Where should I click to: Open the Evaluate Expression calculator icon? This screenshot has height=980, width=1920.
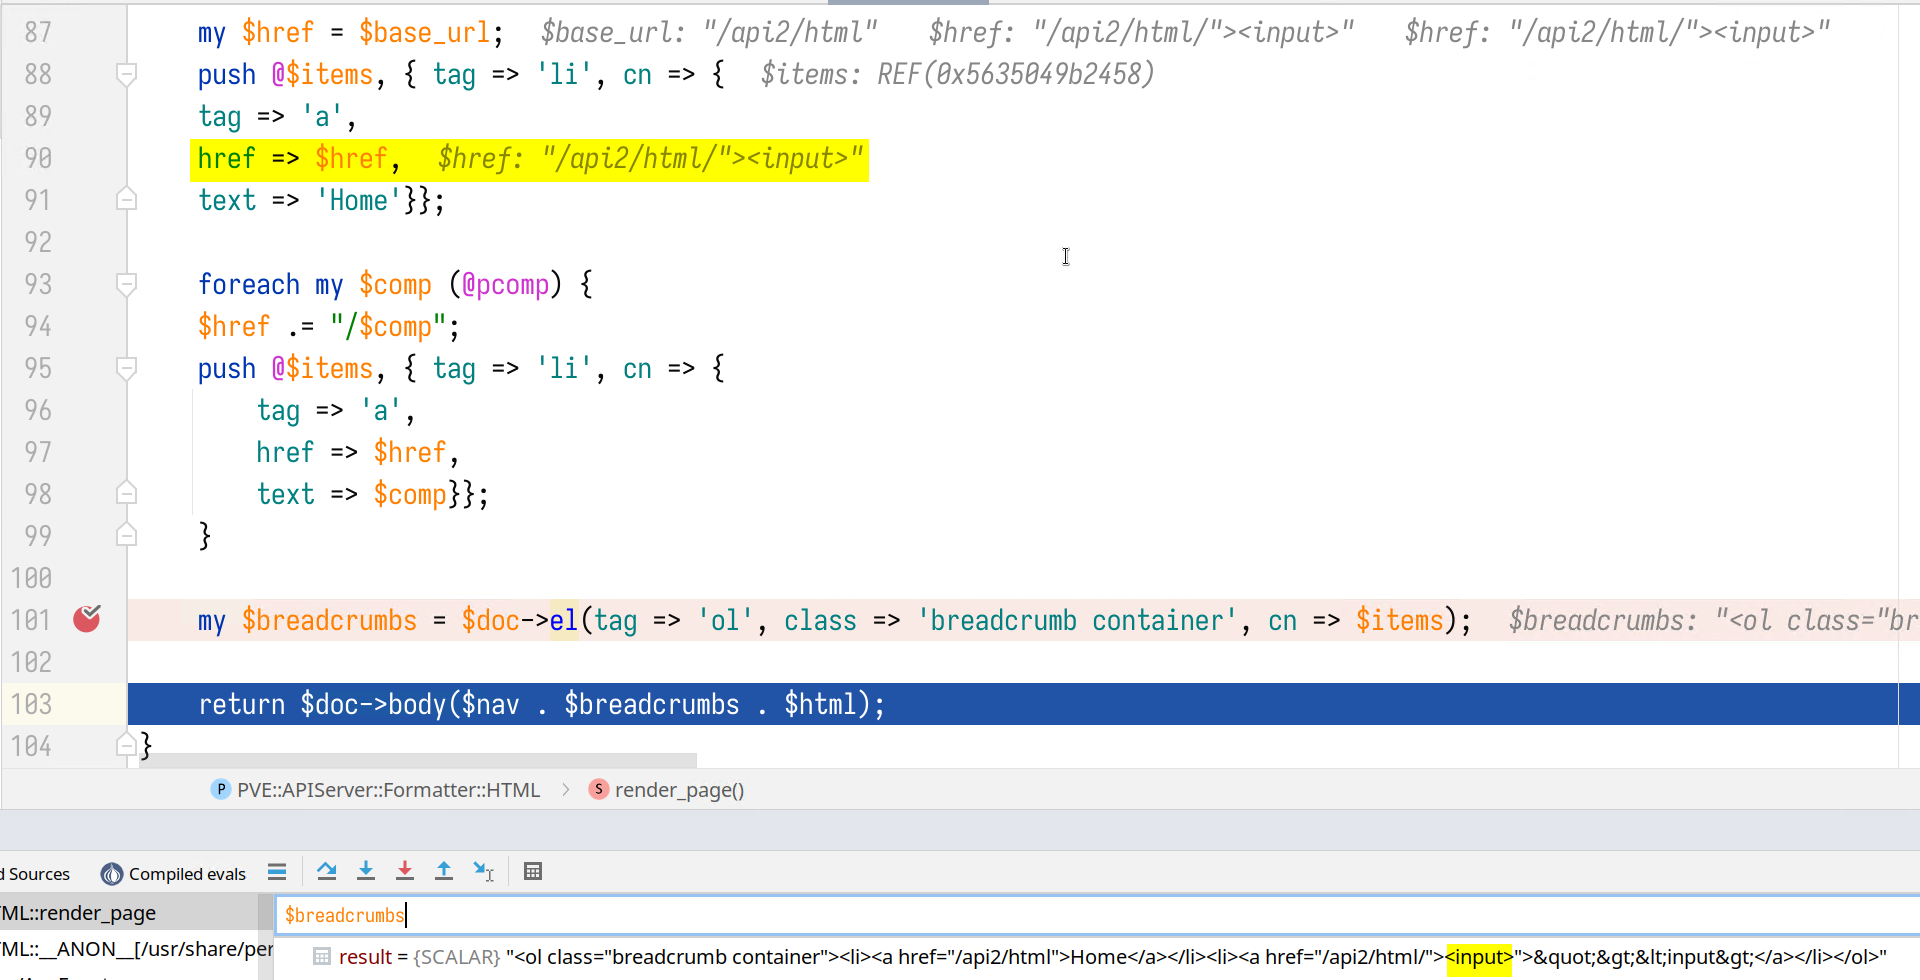[533, 871]
